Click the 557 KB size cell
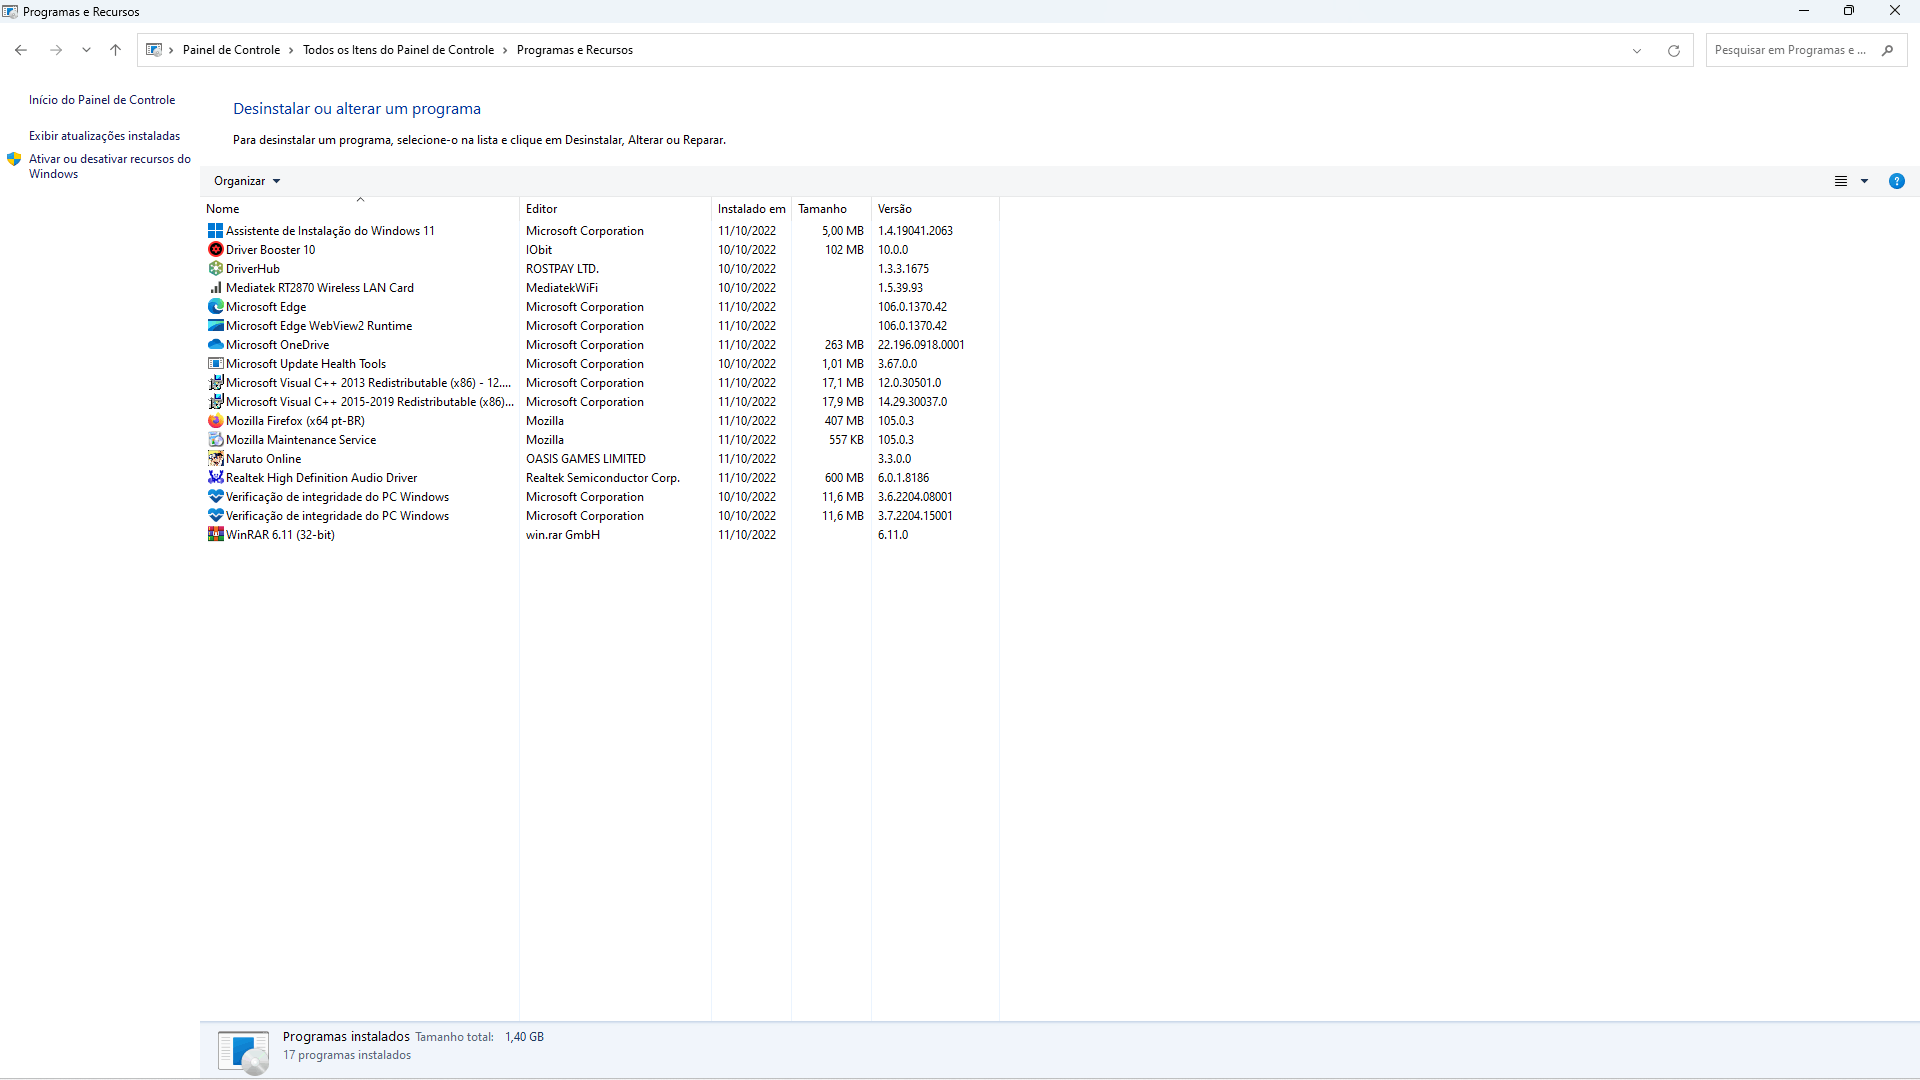Screen dimensions: 1920x1080 846,440
